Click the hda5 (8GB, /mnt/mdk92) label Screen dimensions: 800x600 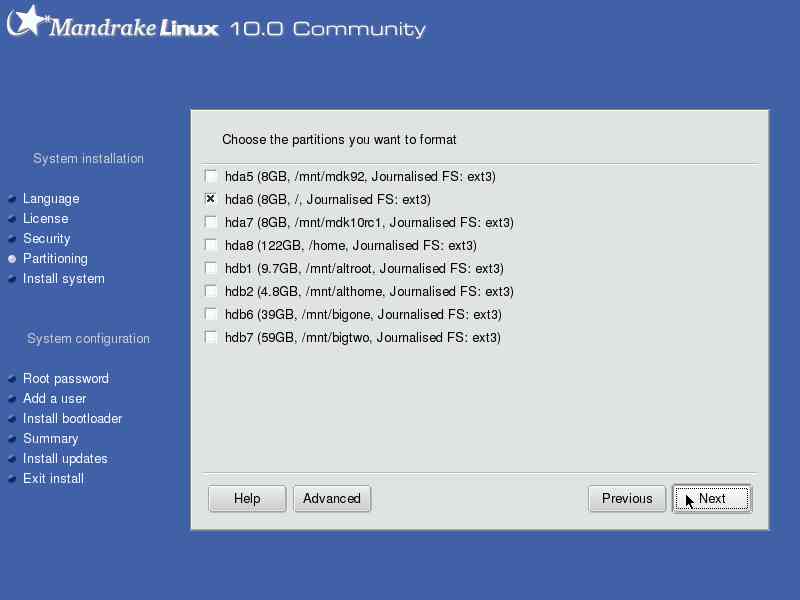(360, 177)
